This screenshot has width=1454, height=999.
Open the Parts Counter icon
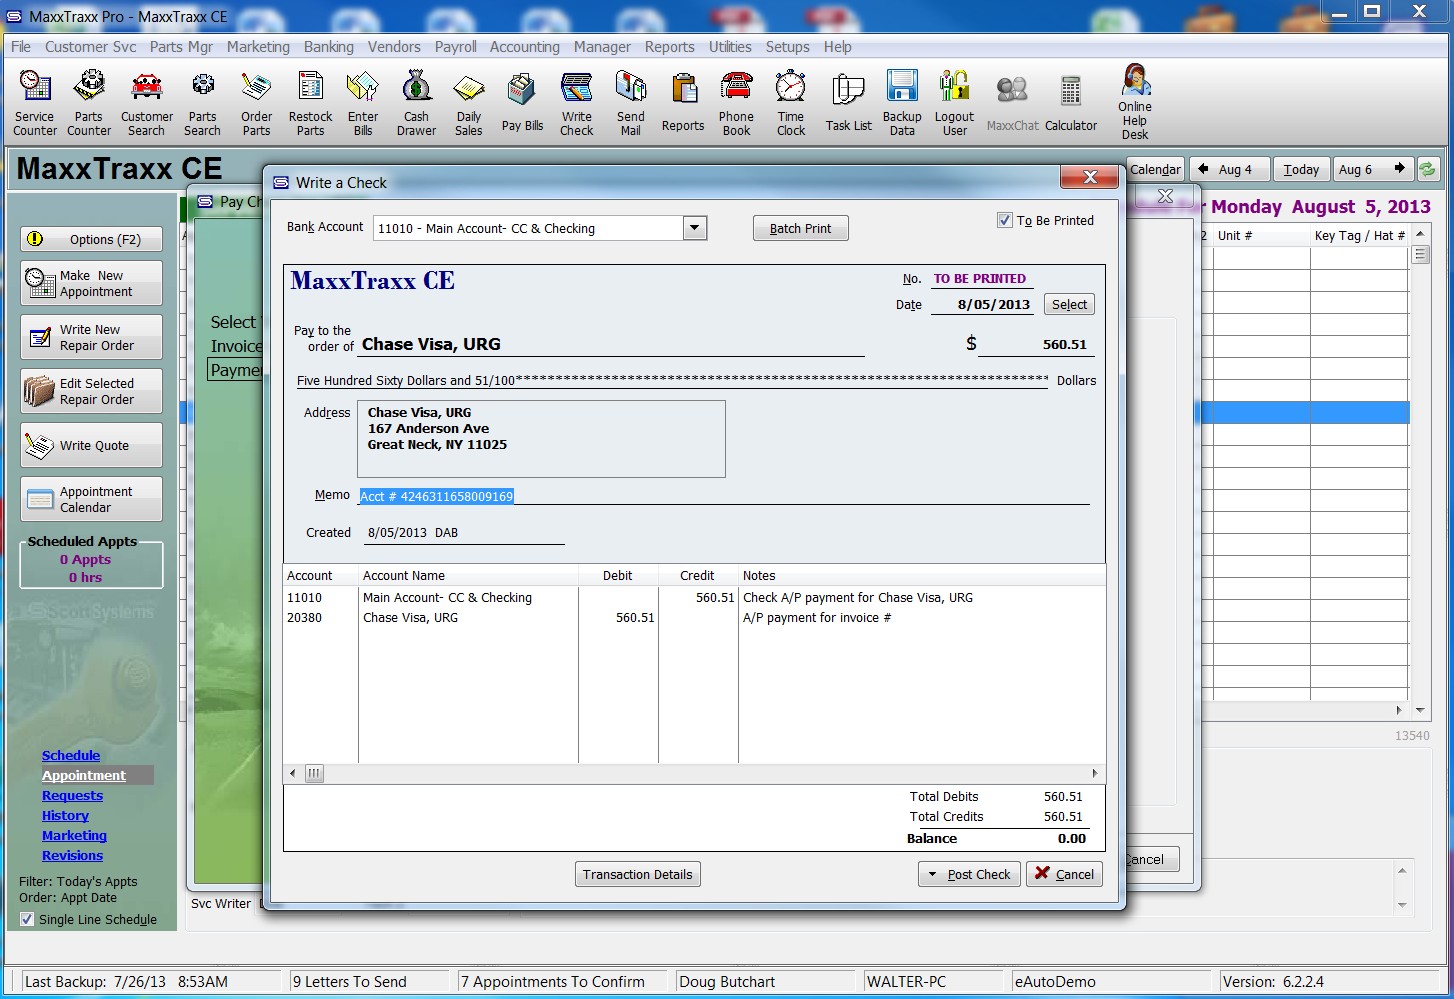[x=89, y=103]
